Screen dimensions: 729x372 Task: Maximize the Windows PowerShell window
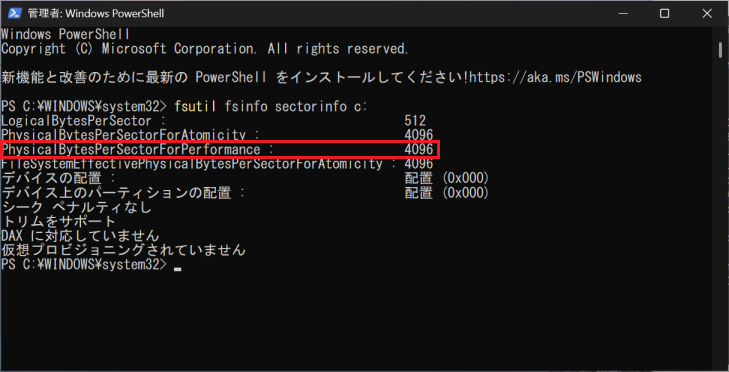point(665,13)
